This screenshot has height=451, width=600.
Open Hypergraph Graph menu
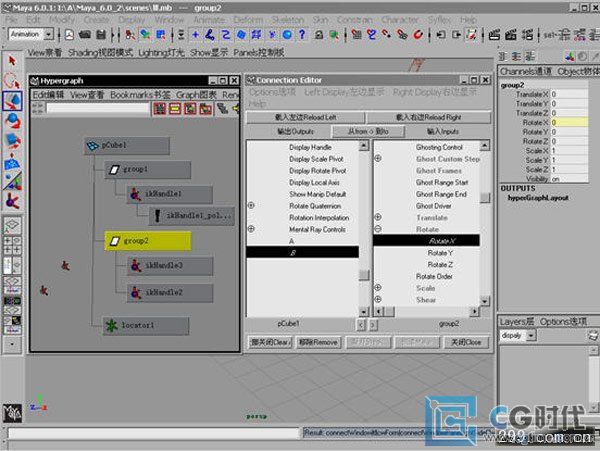tap(196, 95)
